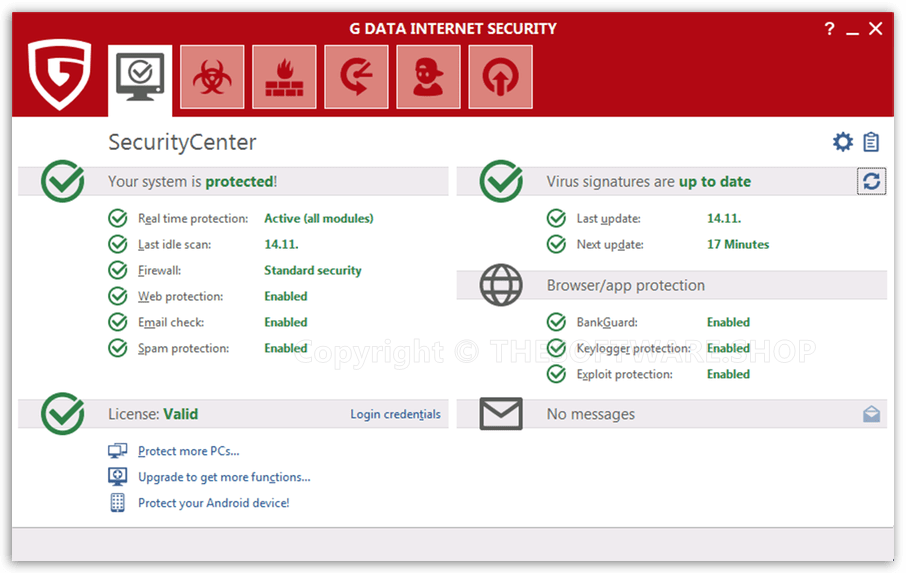Open the Parental controls tab

pos(428,77)
